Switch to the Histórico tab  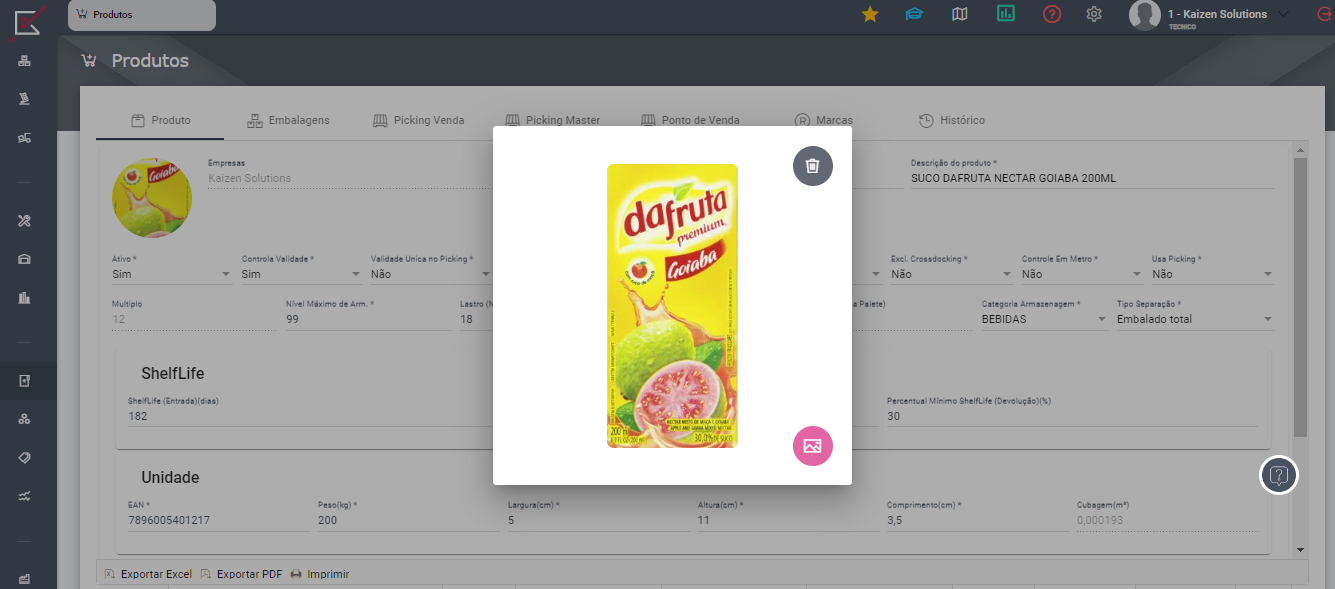[x=951, y=120]
